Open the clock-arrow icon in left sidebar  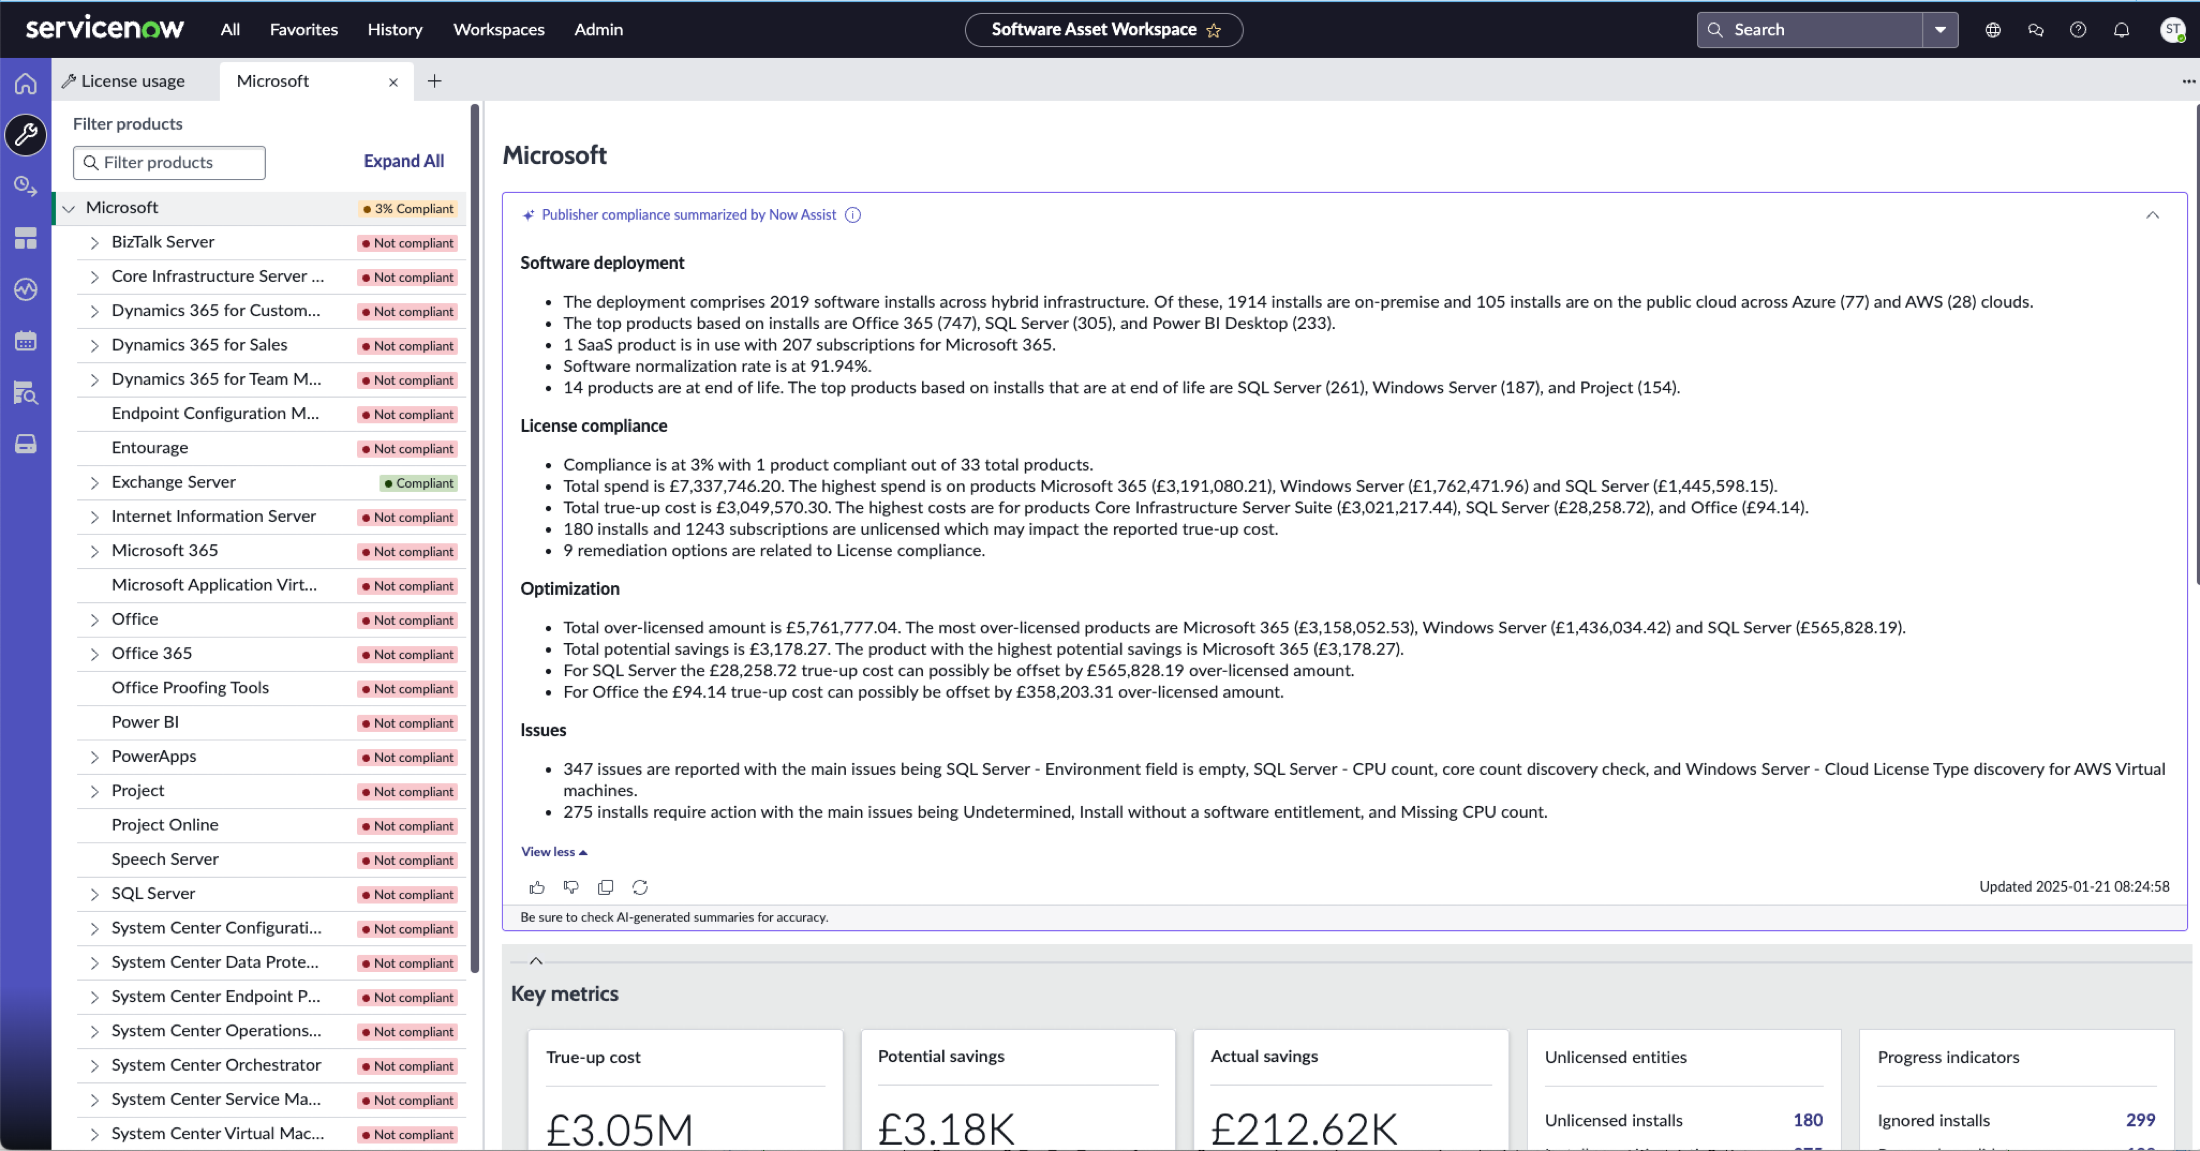tap(26, 186)
